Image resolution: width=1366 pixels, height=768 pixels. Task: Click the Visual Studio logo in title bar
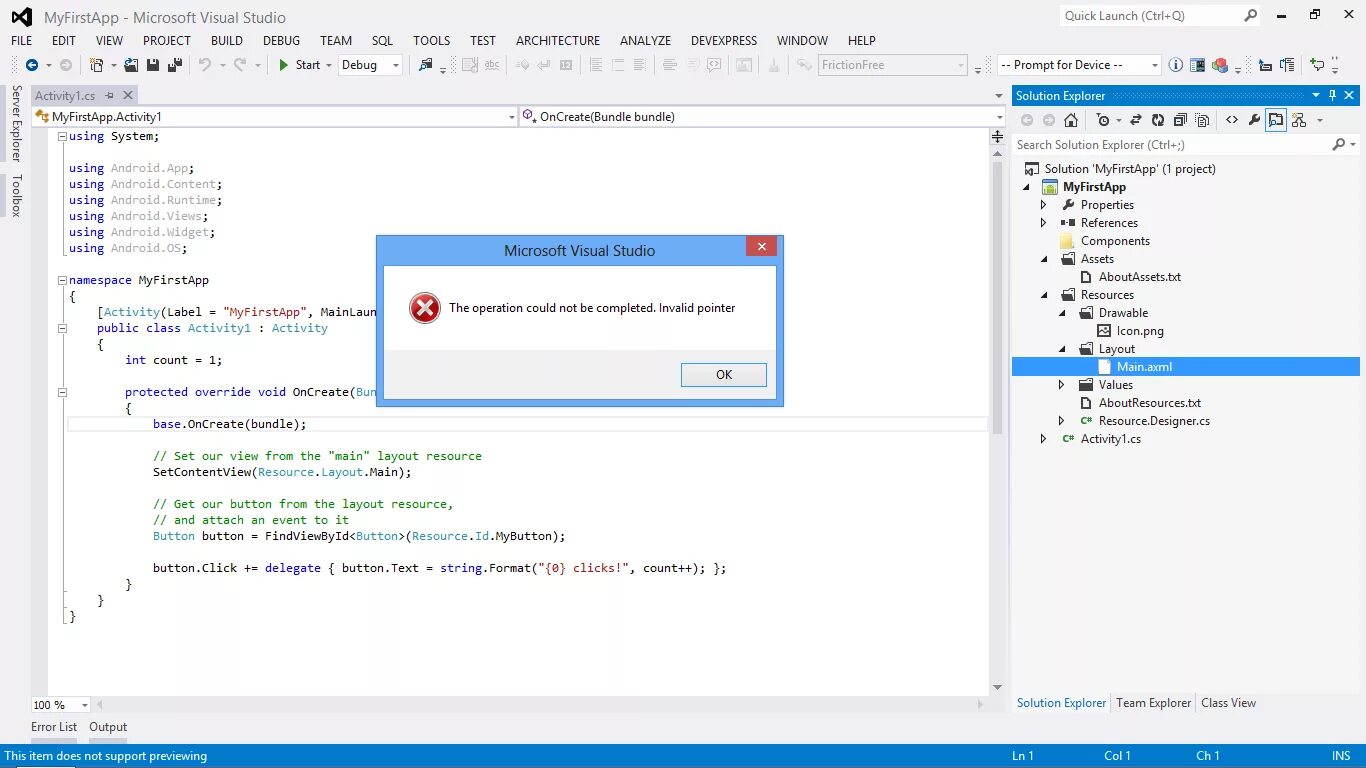click(x=22, y=17)
